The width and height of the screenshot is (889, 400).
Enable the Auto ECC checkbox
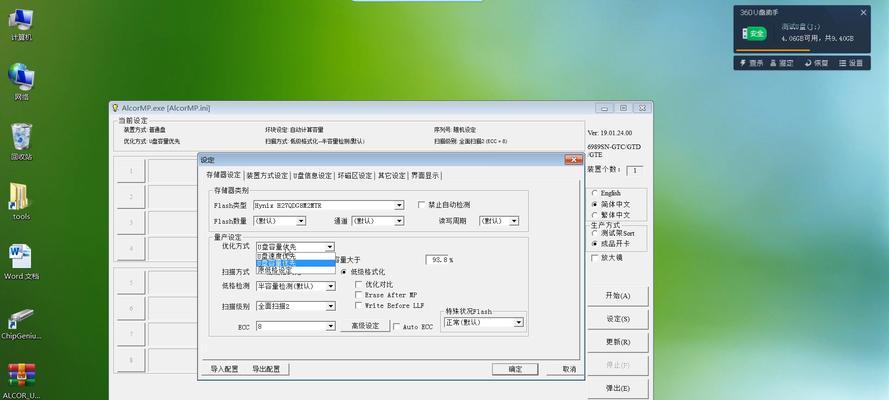(397, 327)
